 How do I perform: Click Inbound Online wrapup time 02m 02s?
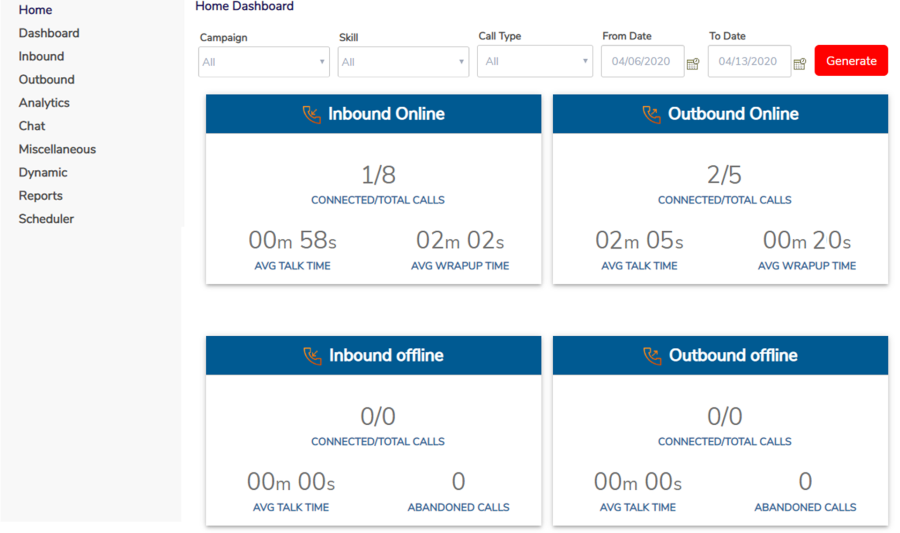[460, 240]
